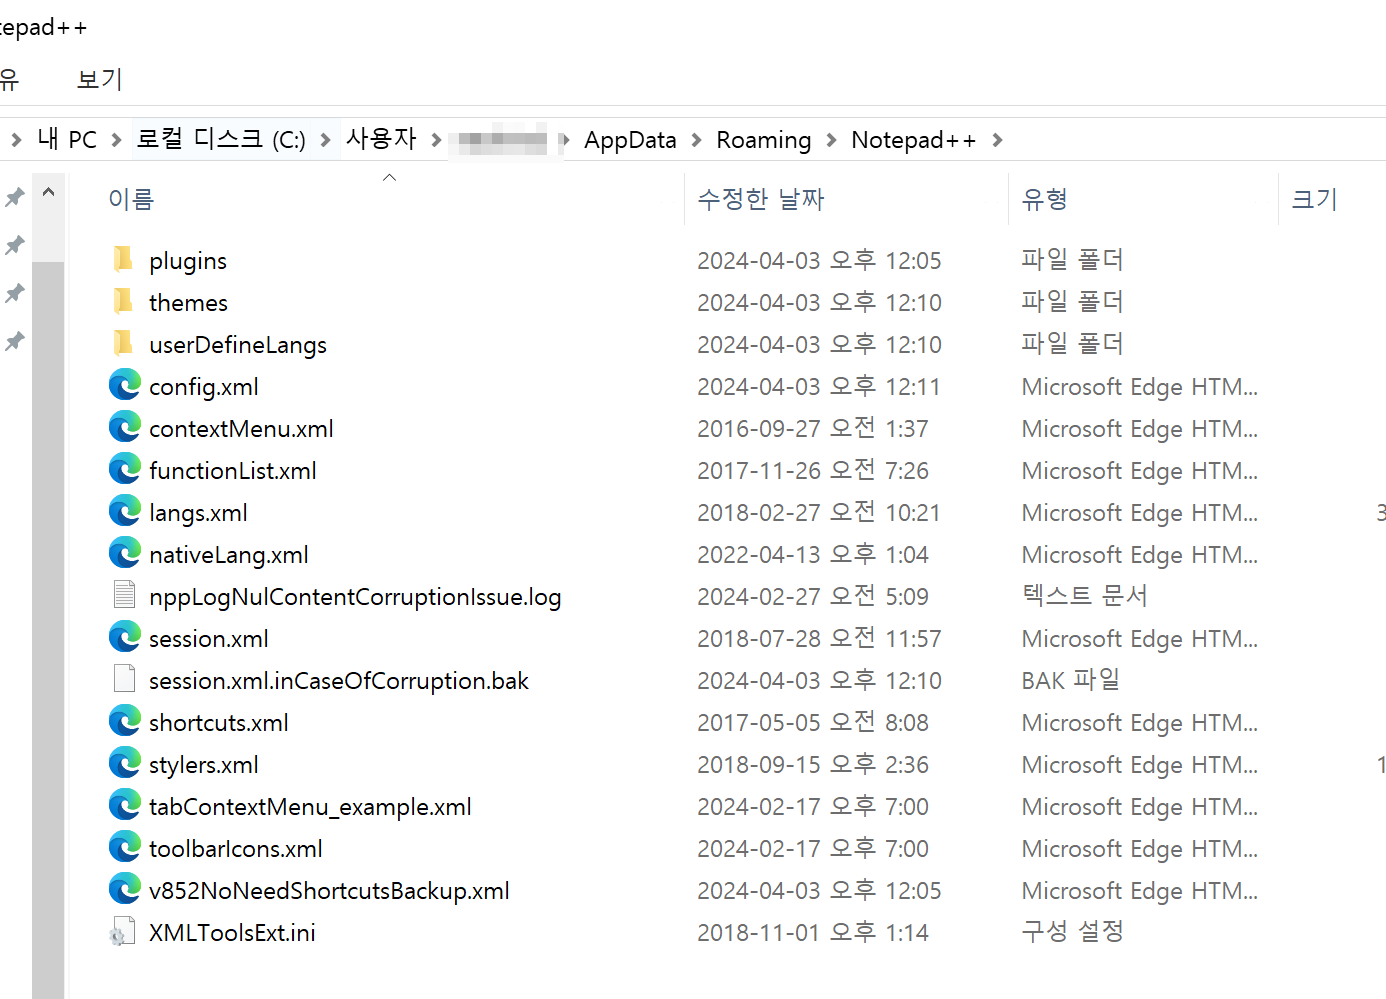This screenshot has width=1386, height=999.
Task: Click the 2022-04-13 오후 1:04 date cell
Action: tap(812, 555)
